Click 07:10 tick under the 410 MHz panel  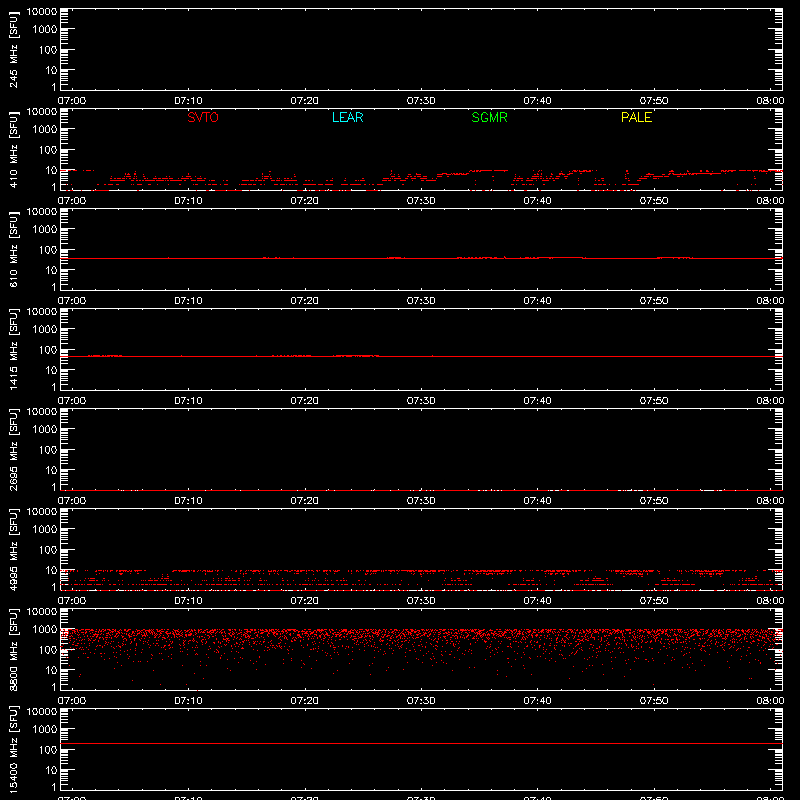188,201
